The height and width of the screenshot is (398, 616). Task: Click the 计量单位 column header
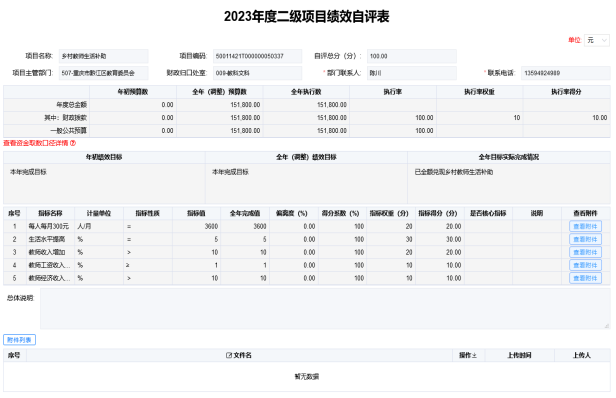coord(99,213)
